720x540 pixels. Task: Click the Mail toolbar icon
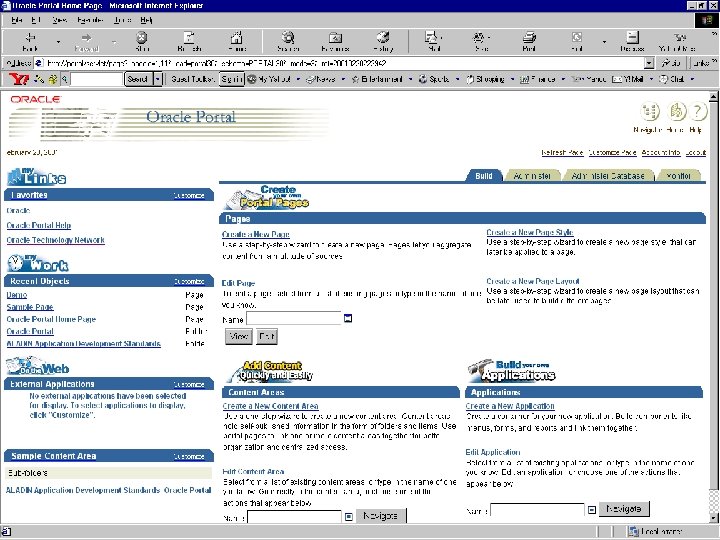[433, 41]
